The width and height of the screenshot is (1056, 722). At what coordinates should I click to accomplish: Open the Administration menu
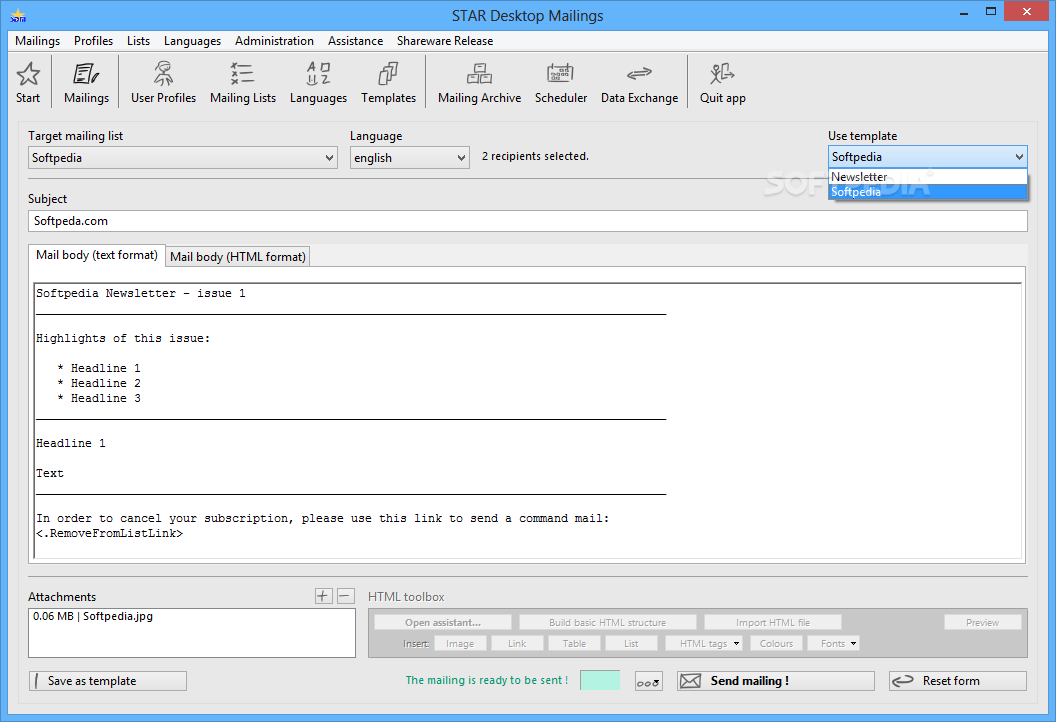(x=274, y=41)
